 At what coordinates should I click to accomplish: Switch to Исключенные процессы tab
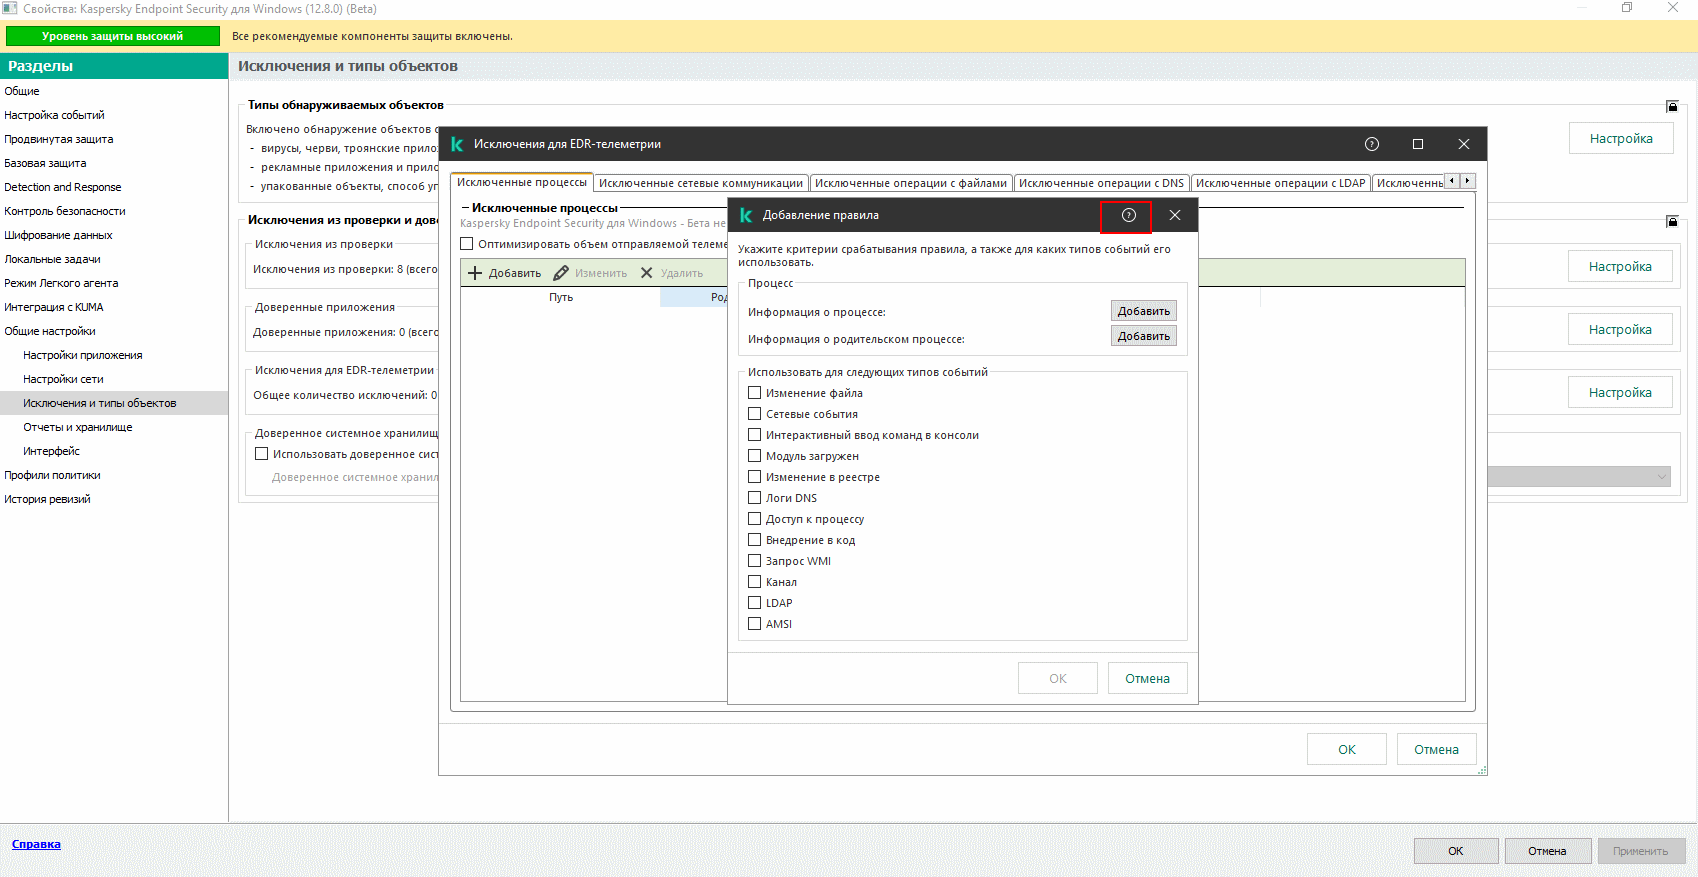[x=522, y=182]
